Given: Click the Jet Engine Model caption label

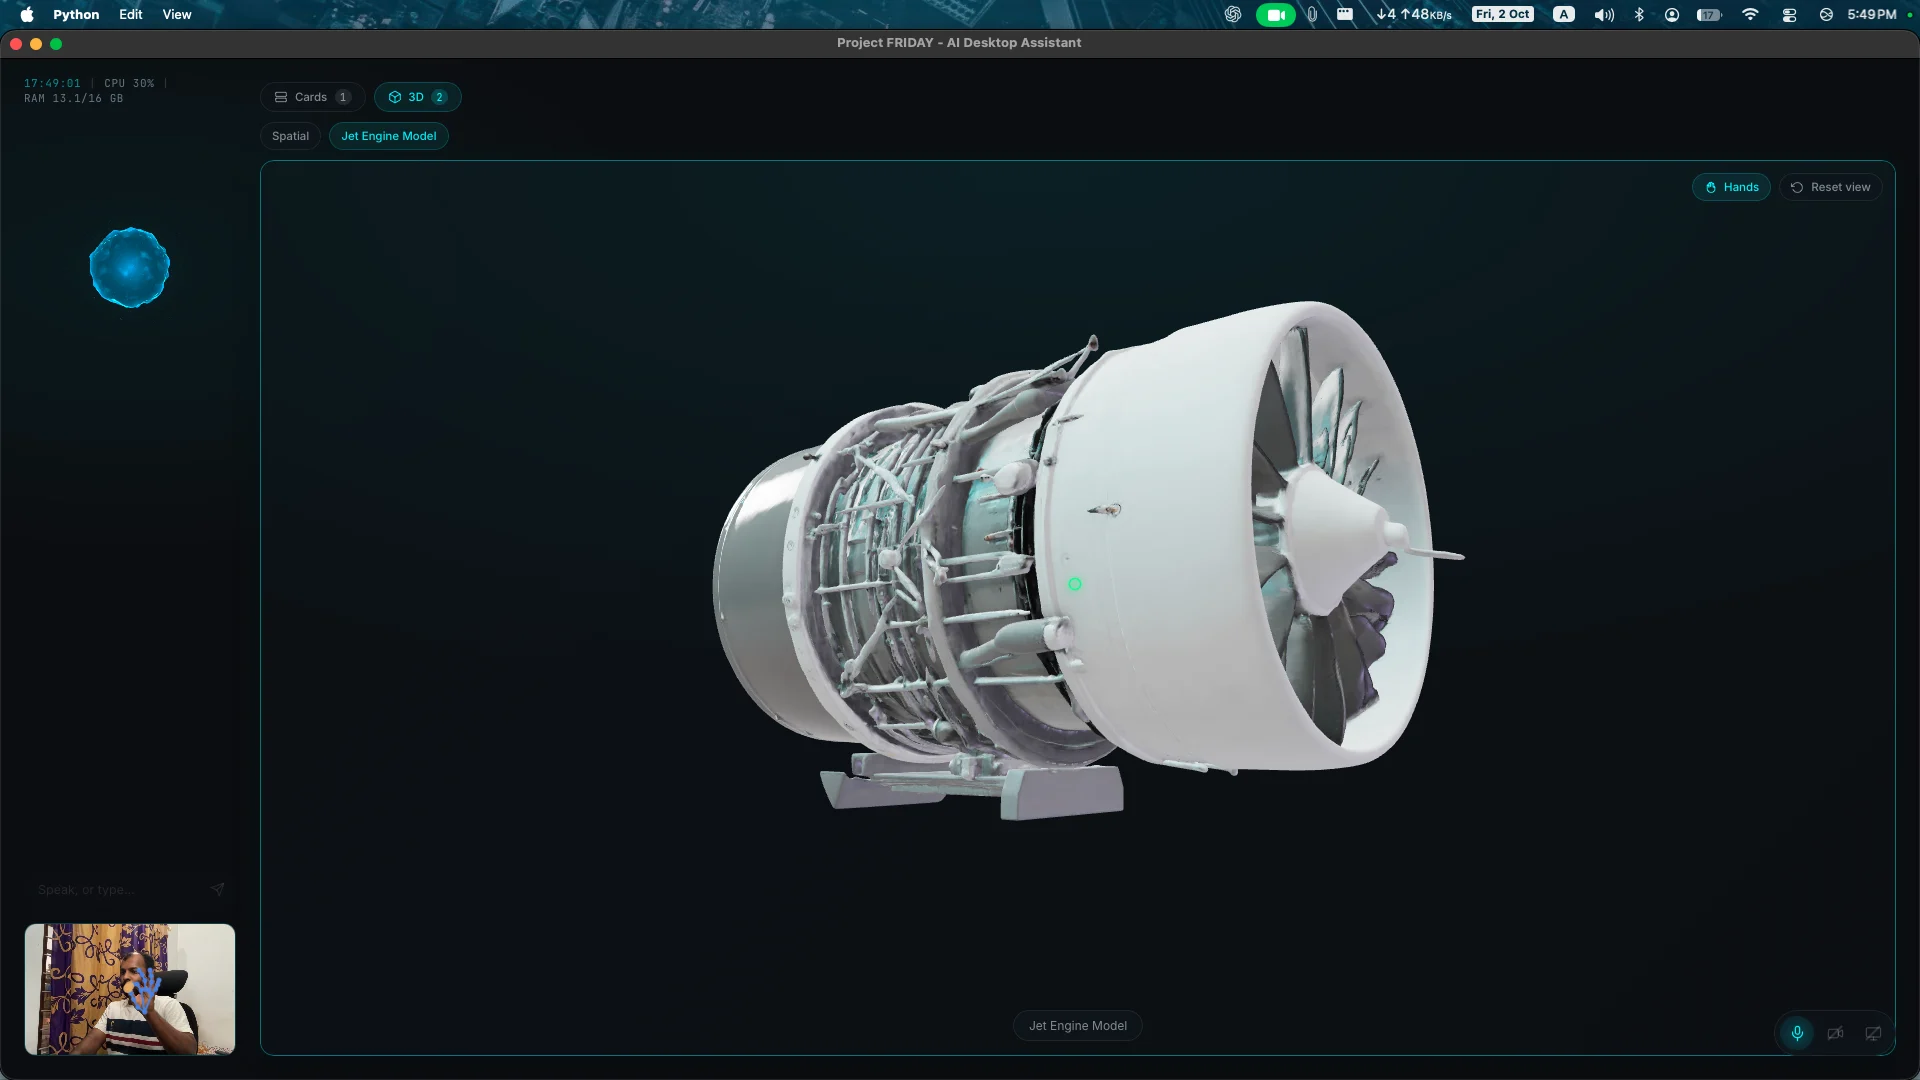Looking at the screenshot, I should pos(1077,1026).
